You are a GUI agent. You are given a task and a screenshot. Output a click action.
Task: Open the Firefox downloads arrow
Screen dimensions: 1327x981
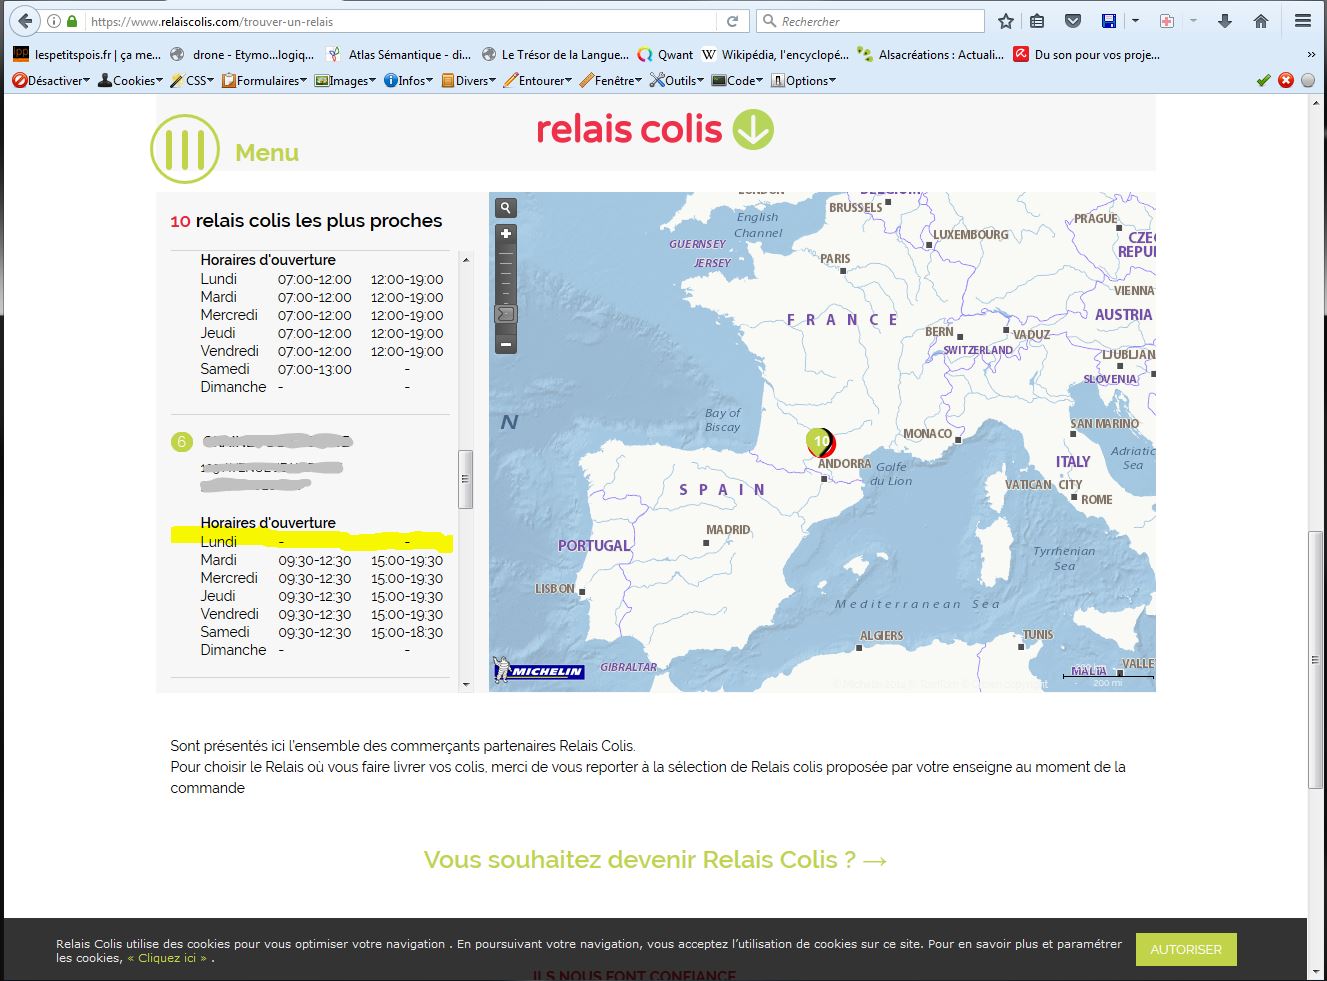point(1224,21)
